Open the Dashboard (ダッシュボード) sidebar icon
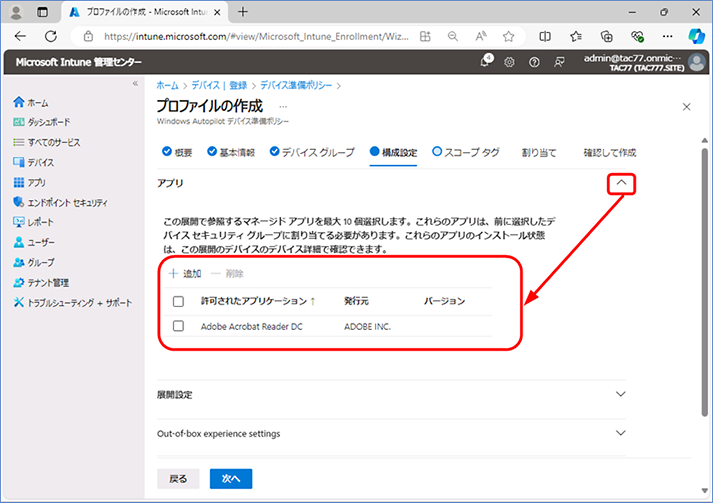The height and width of the screenshot is (503, 713). [19, 122]
